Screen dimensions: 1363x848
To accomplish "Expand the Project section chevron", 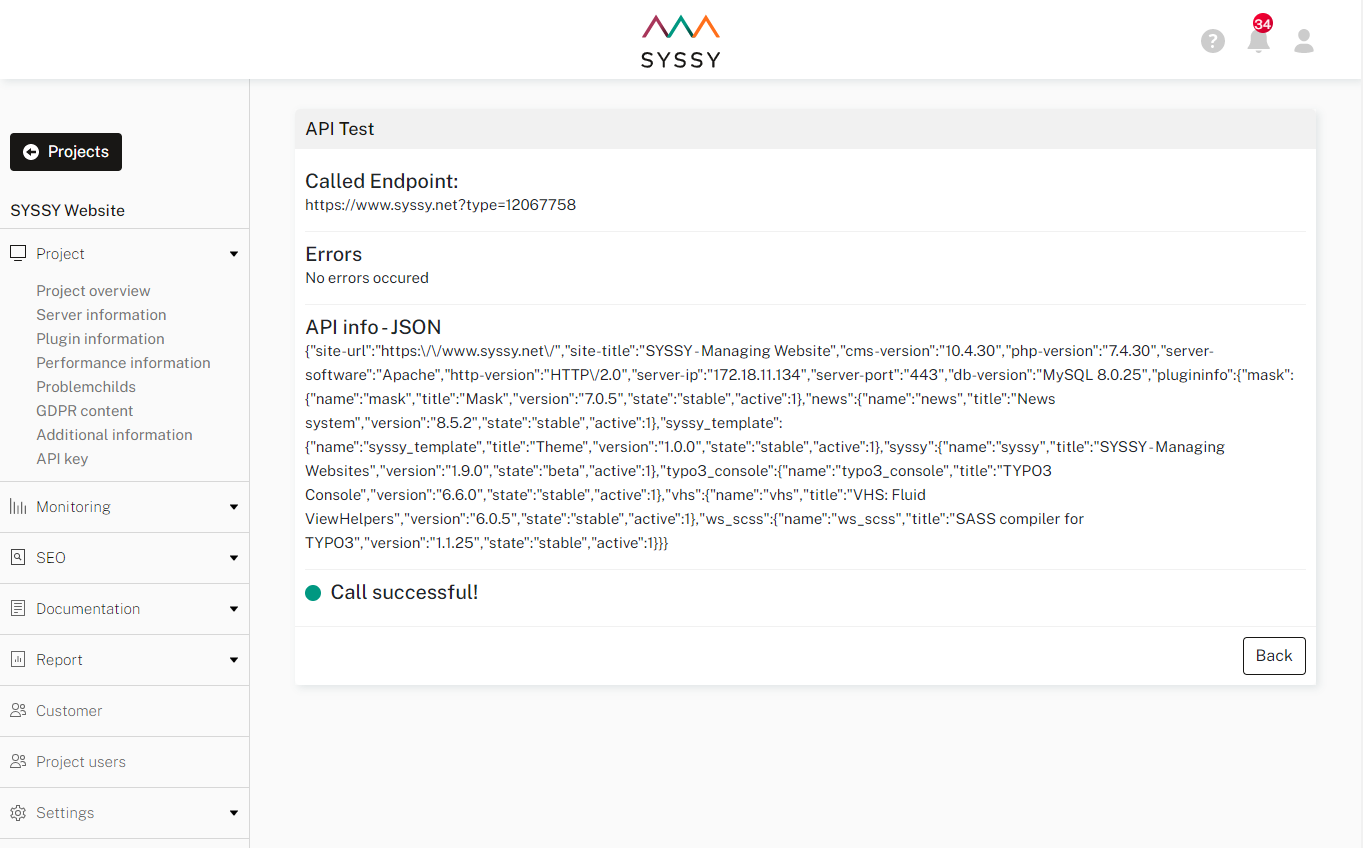I will 233,253.
